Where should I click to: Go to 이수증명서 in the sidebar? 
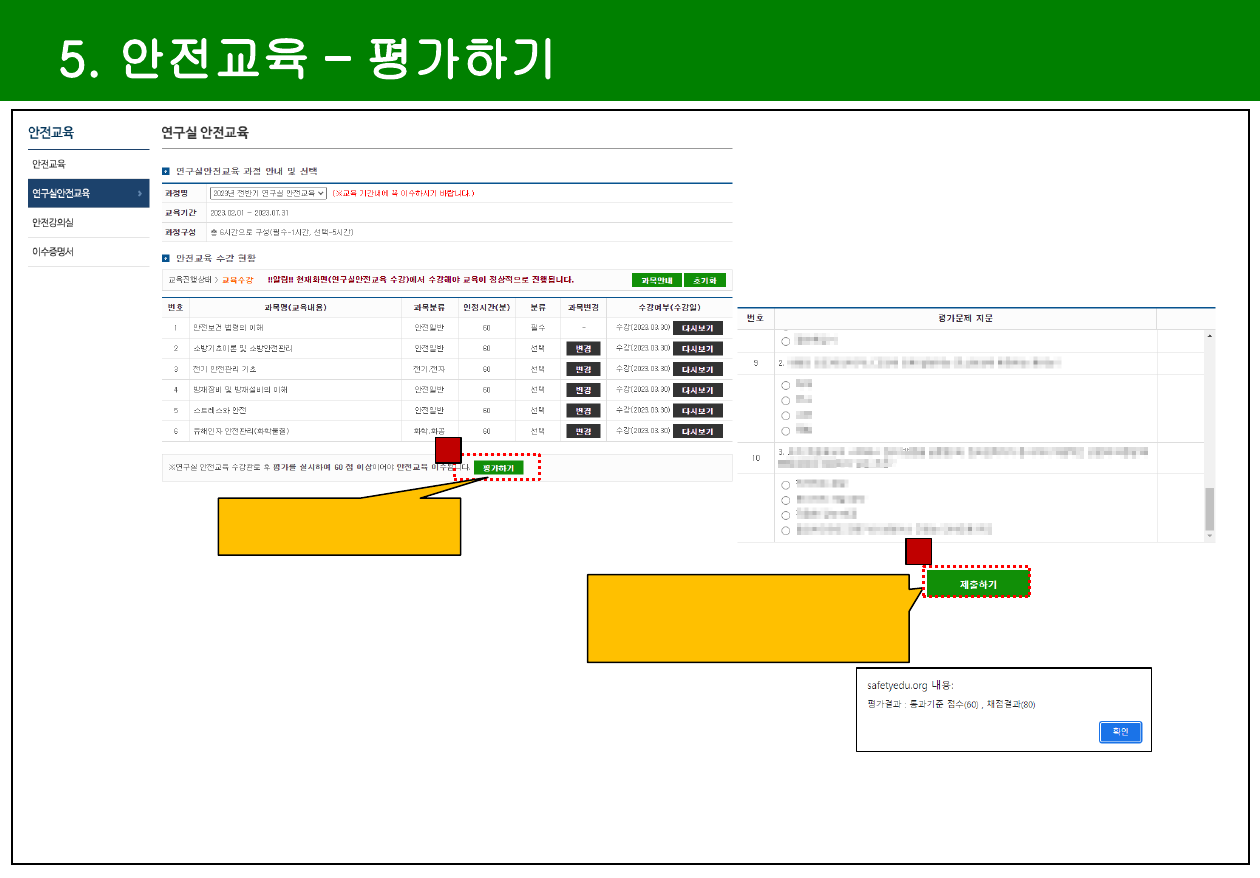pos(53,252)
